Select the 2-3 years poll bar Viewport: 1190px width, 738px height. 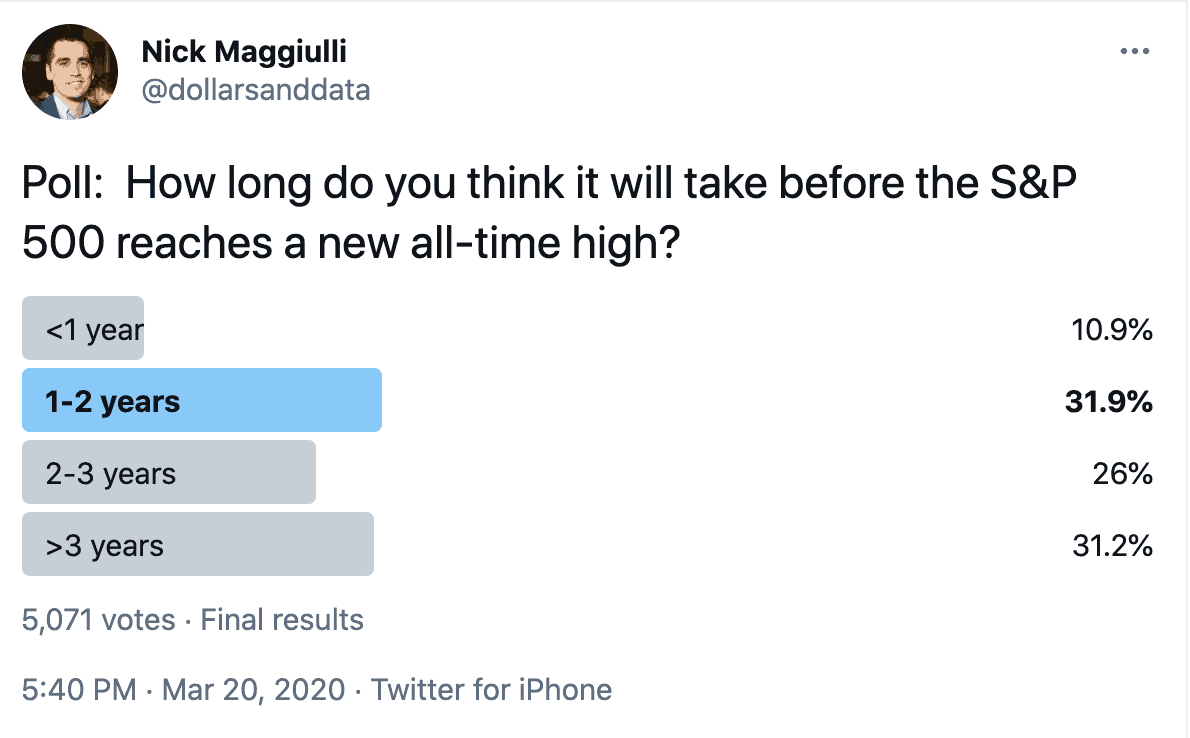[x=168, y=472]
